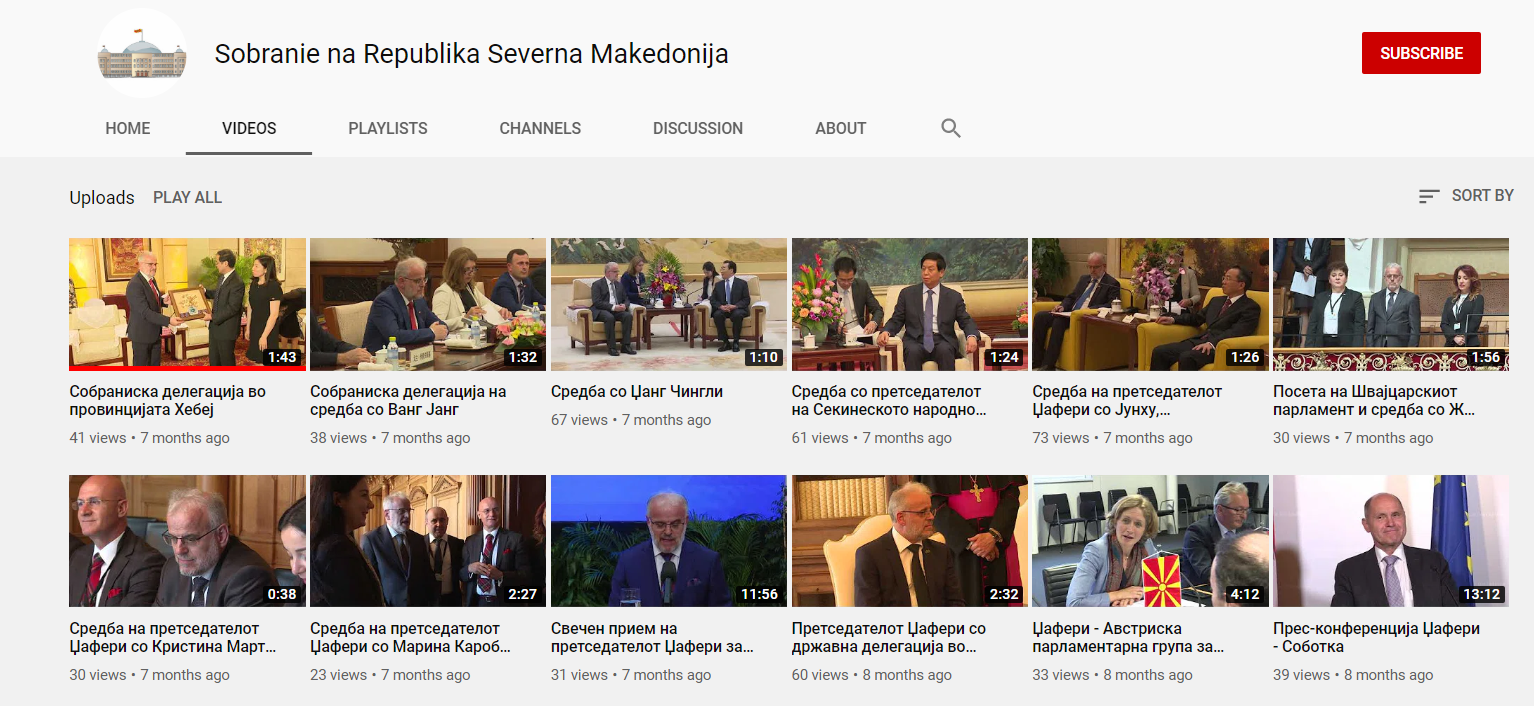1534x706 pixels.
Task: Click title Прес-конференција Џафери - Соботка
Action: tap(1376, 637)
